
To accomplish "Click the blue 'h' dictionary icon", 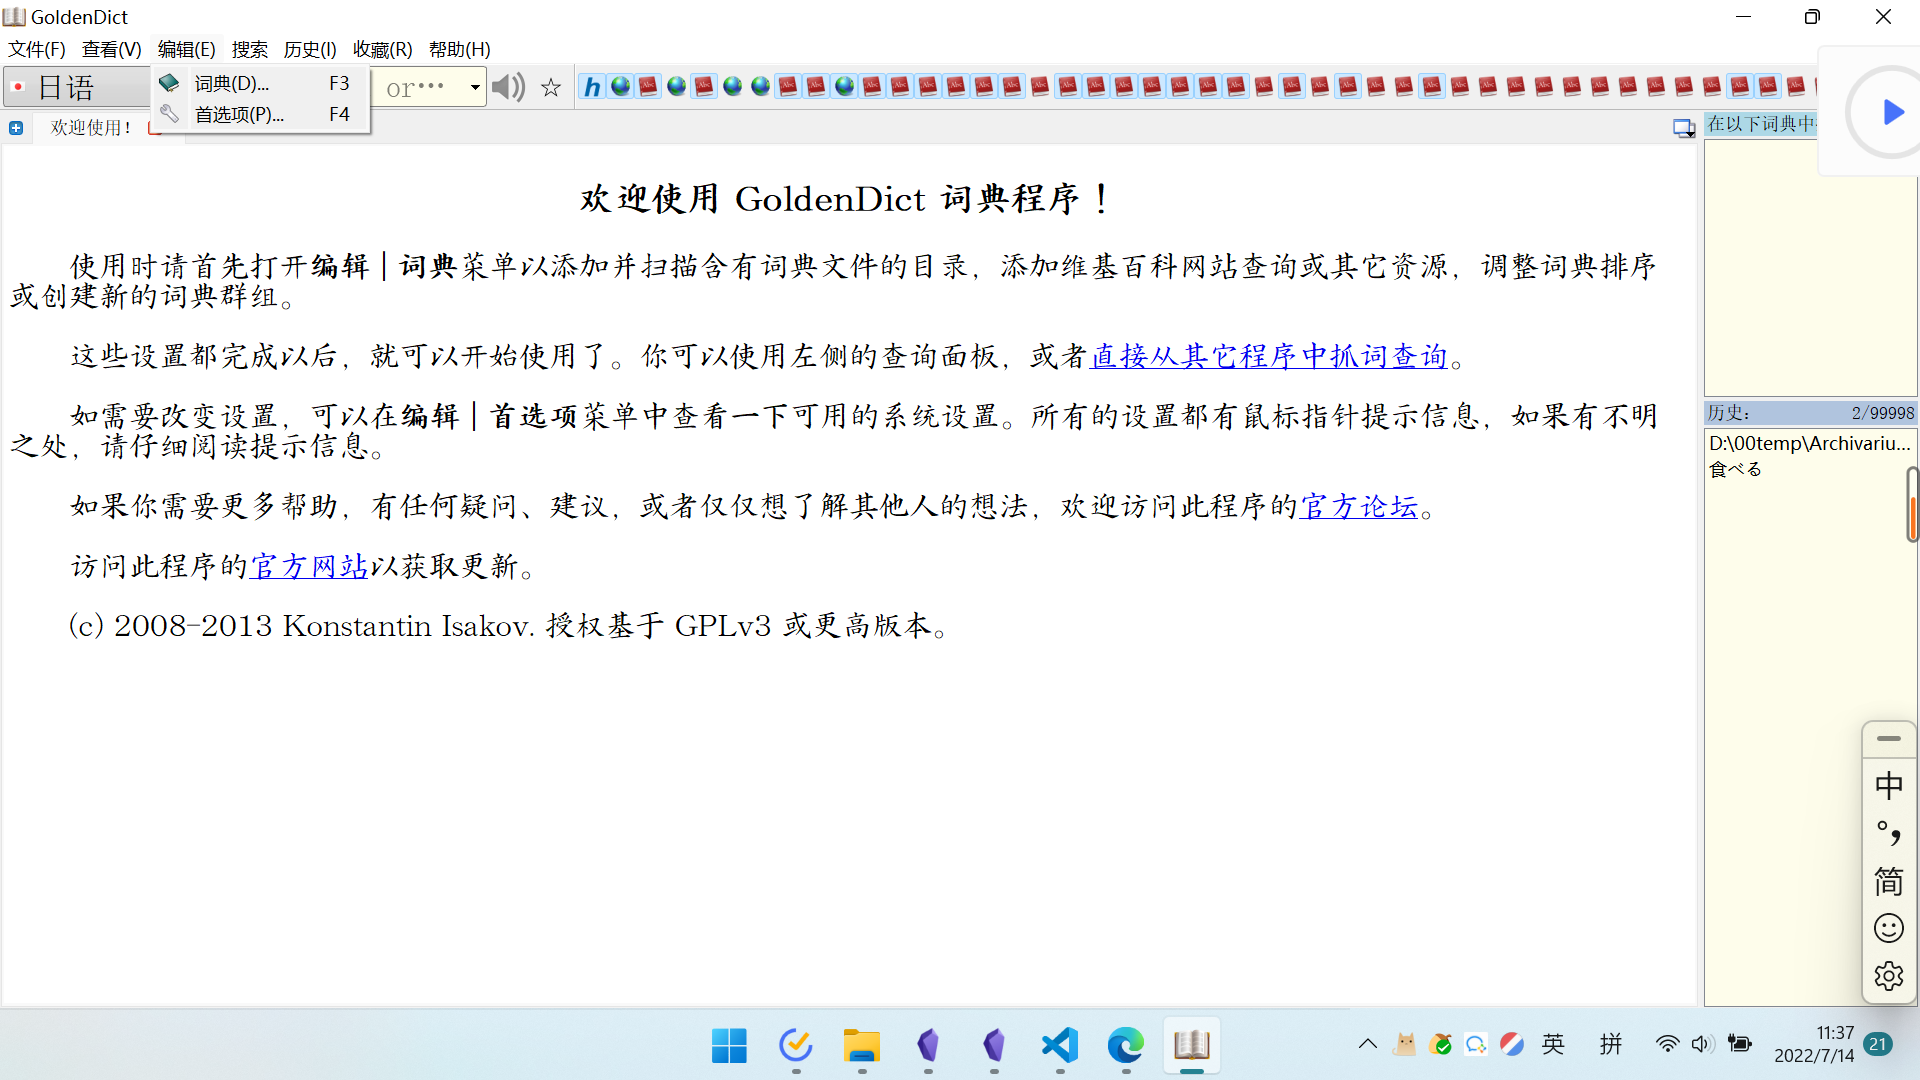I will click(x=592, y=87).
